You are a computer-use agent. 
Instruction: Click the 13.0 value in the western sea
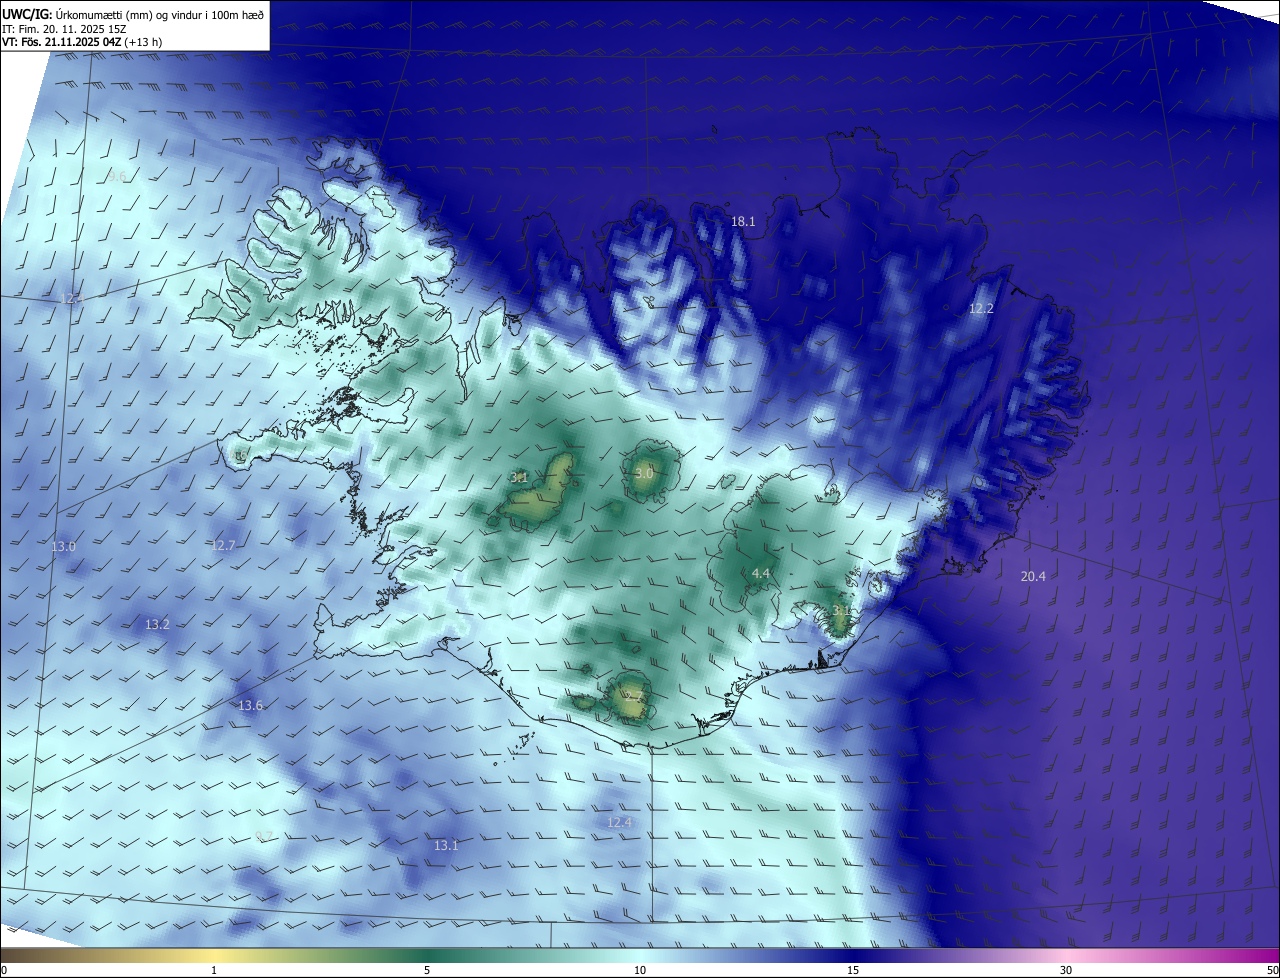point(63,546)
